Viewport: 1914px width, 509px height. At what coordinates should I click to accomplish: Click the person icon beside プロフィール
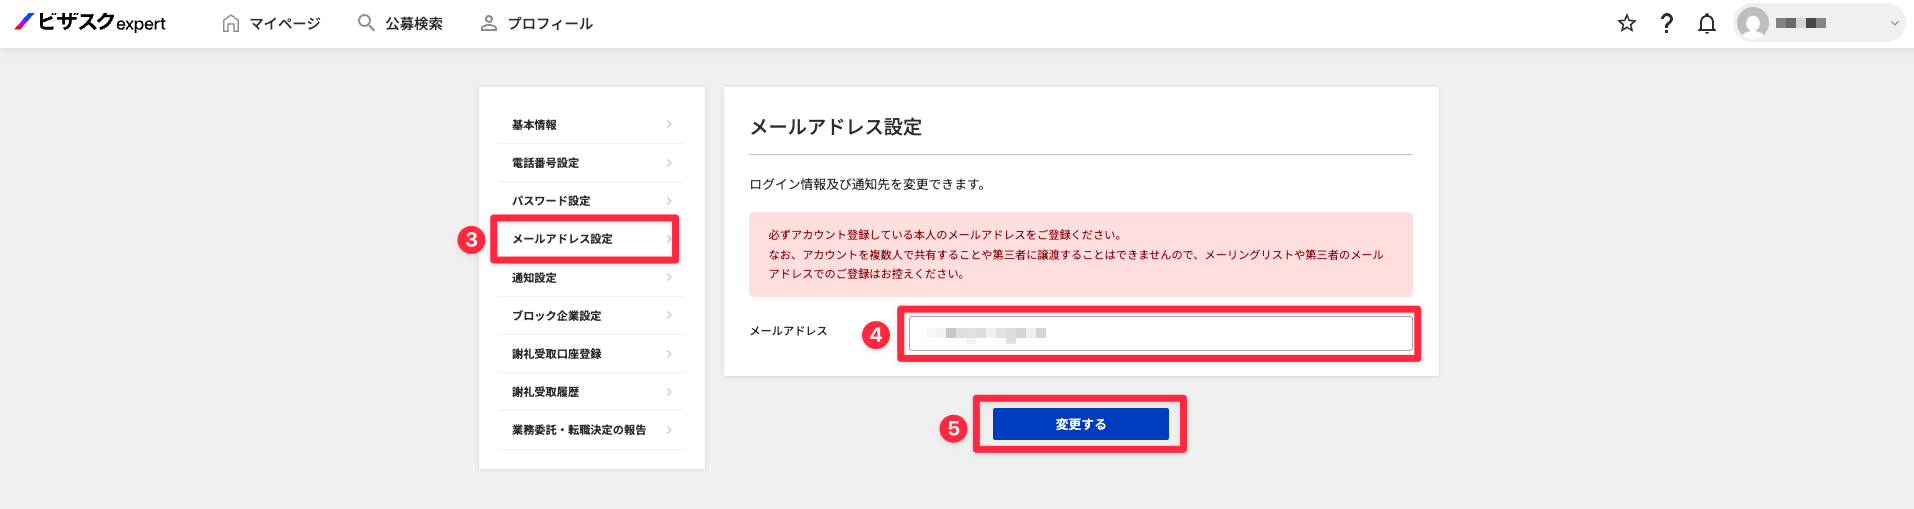point(489,23)
